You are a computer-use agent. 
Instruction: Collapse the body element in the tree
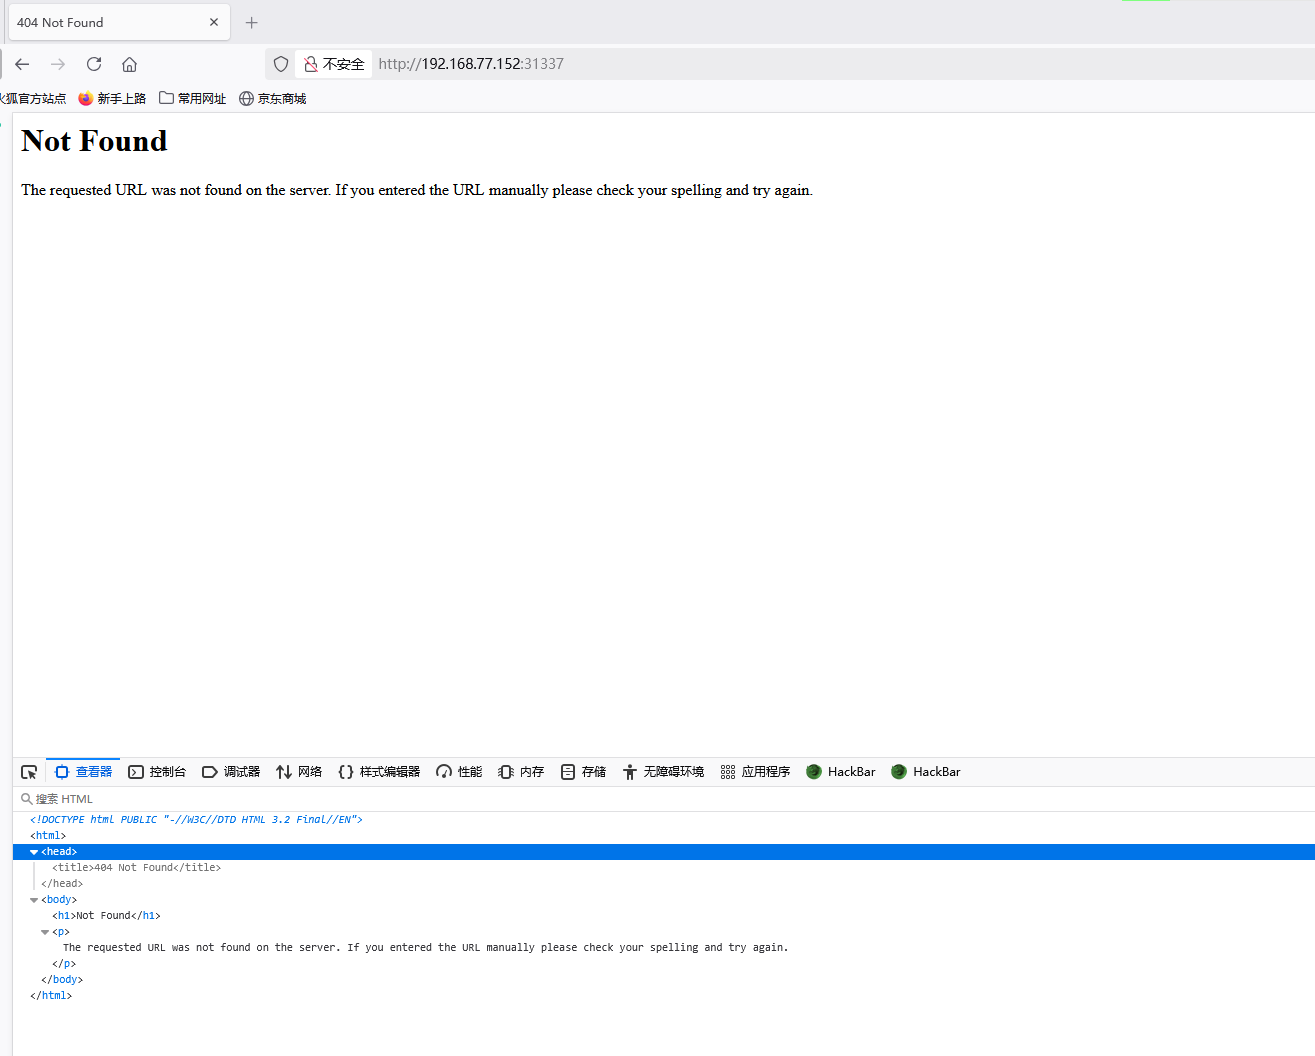pos(34,900)
